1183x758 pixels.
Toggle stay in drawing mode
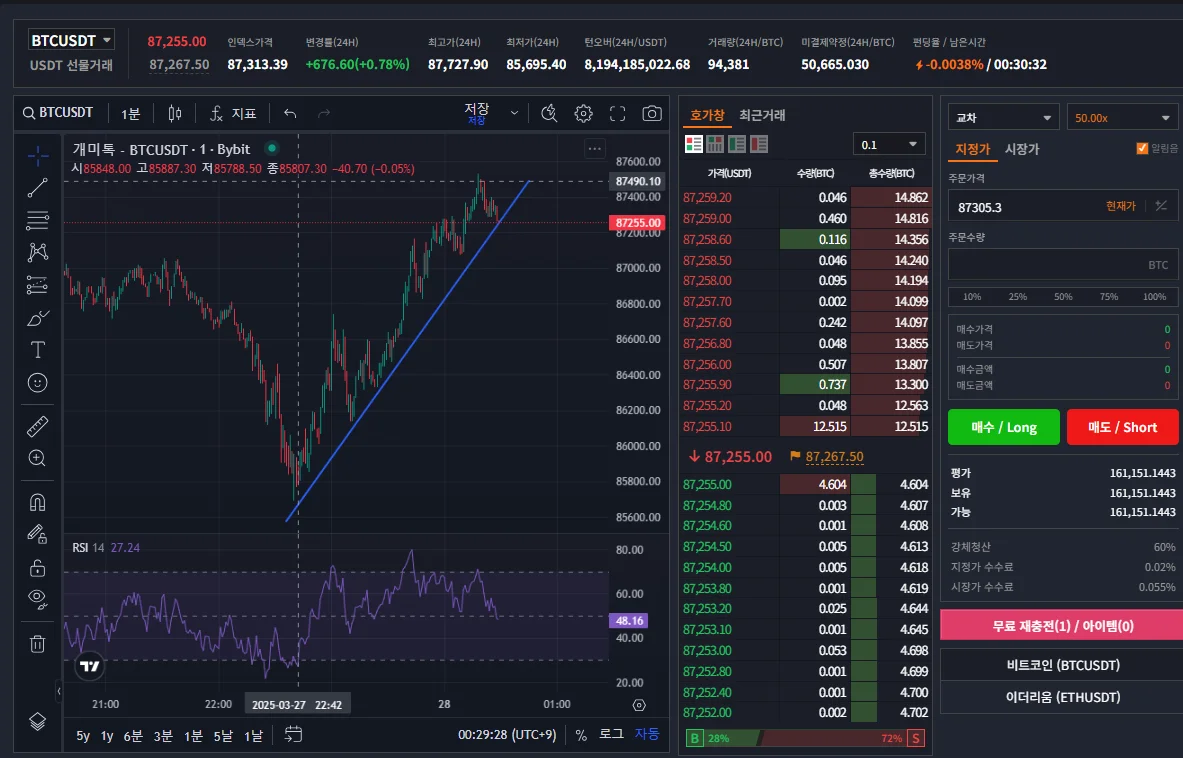[37, 535]
